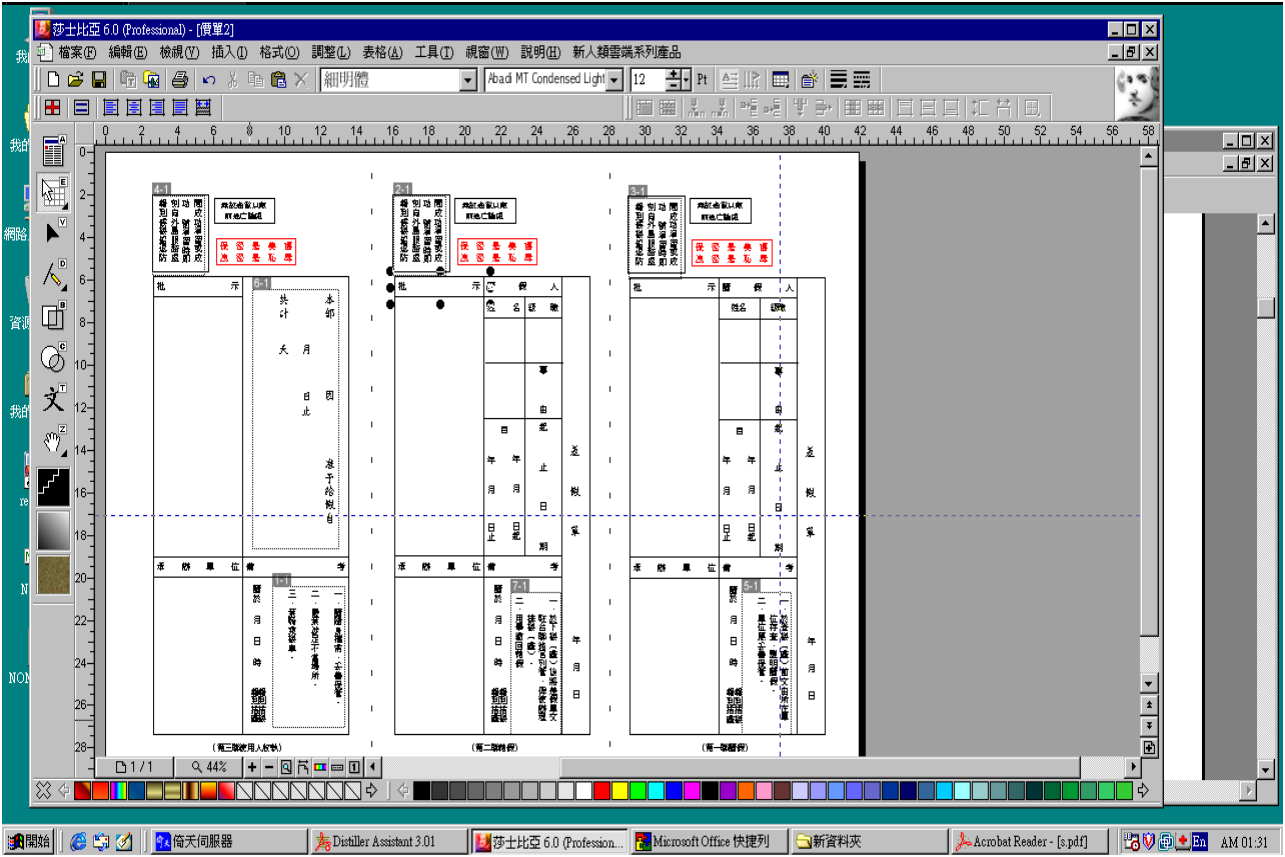Click the zoom in plus button

(252, 767)
